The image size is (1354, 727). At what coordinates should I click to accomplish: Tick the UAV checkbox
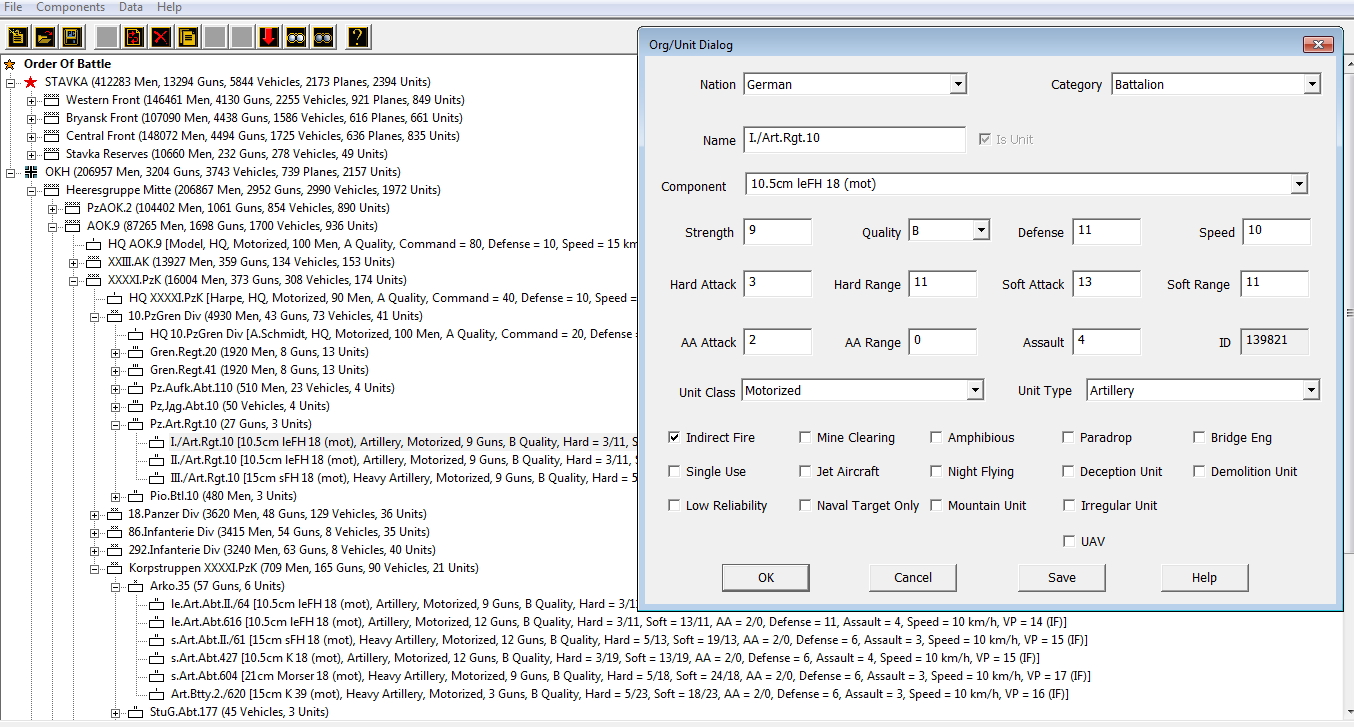1069,542
